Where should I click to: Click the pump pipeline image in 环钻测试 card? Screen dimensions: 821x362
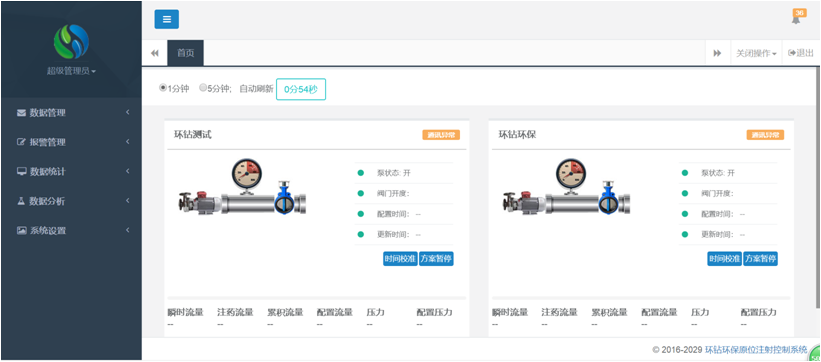(x=242, y=187)
